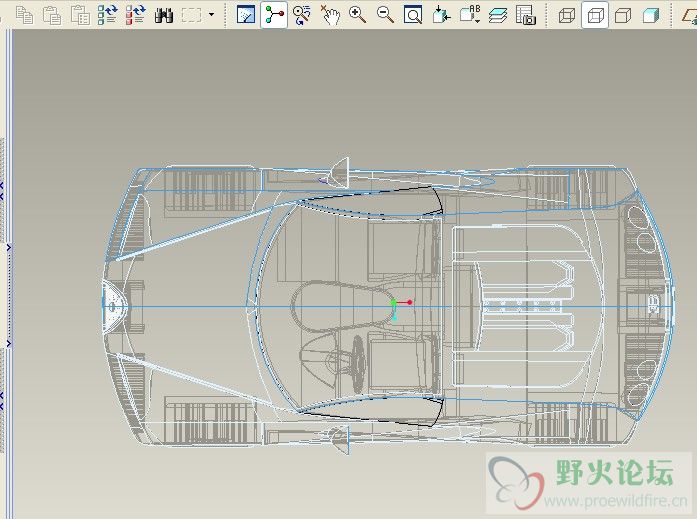
Task: Switch to Wireframe display mode
Action: pos(567,16)
